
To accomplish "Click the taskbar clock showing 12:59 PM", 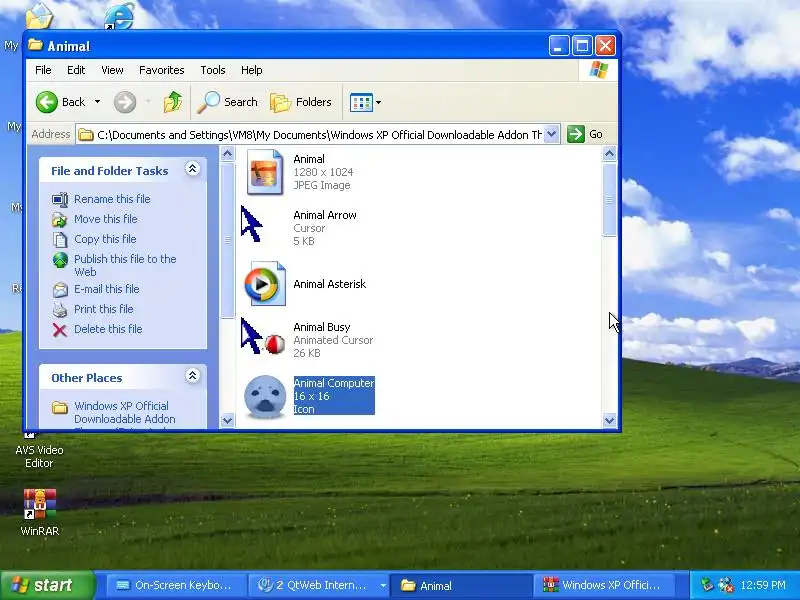I will tap(763, 585).
